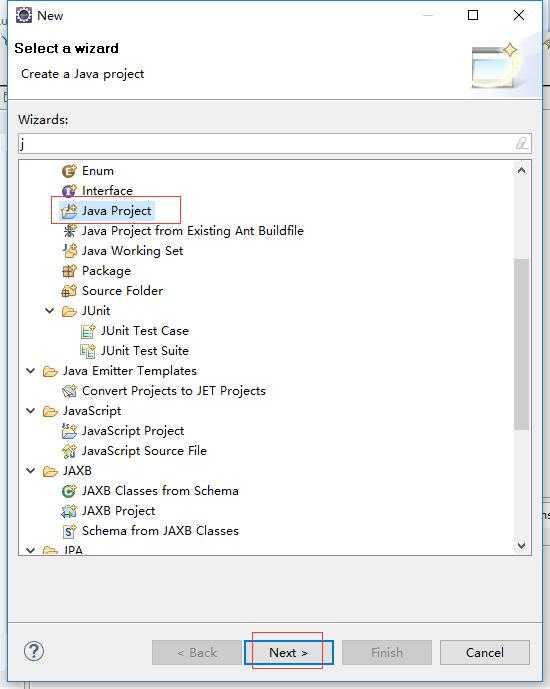Click the Java Working Set icon

click(69, 251)
